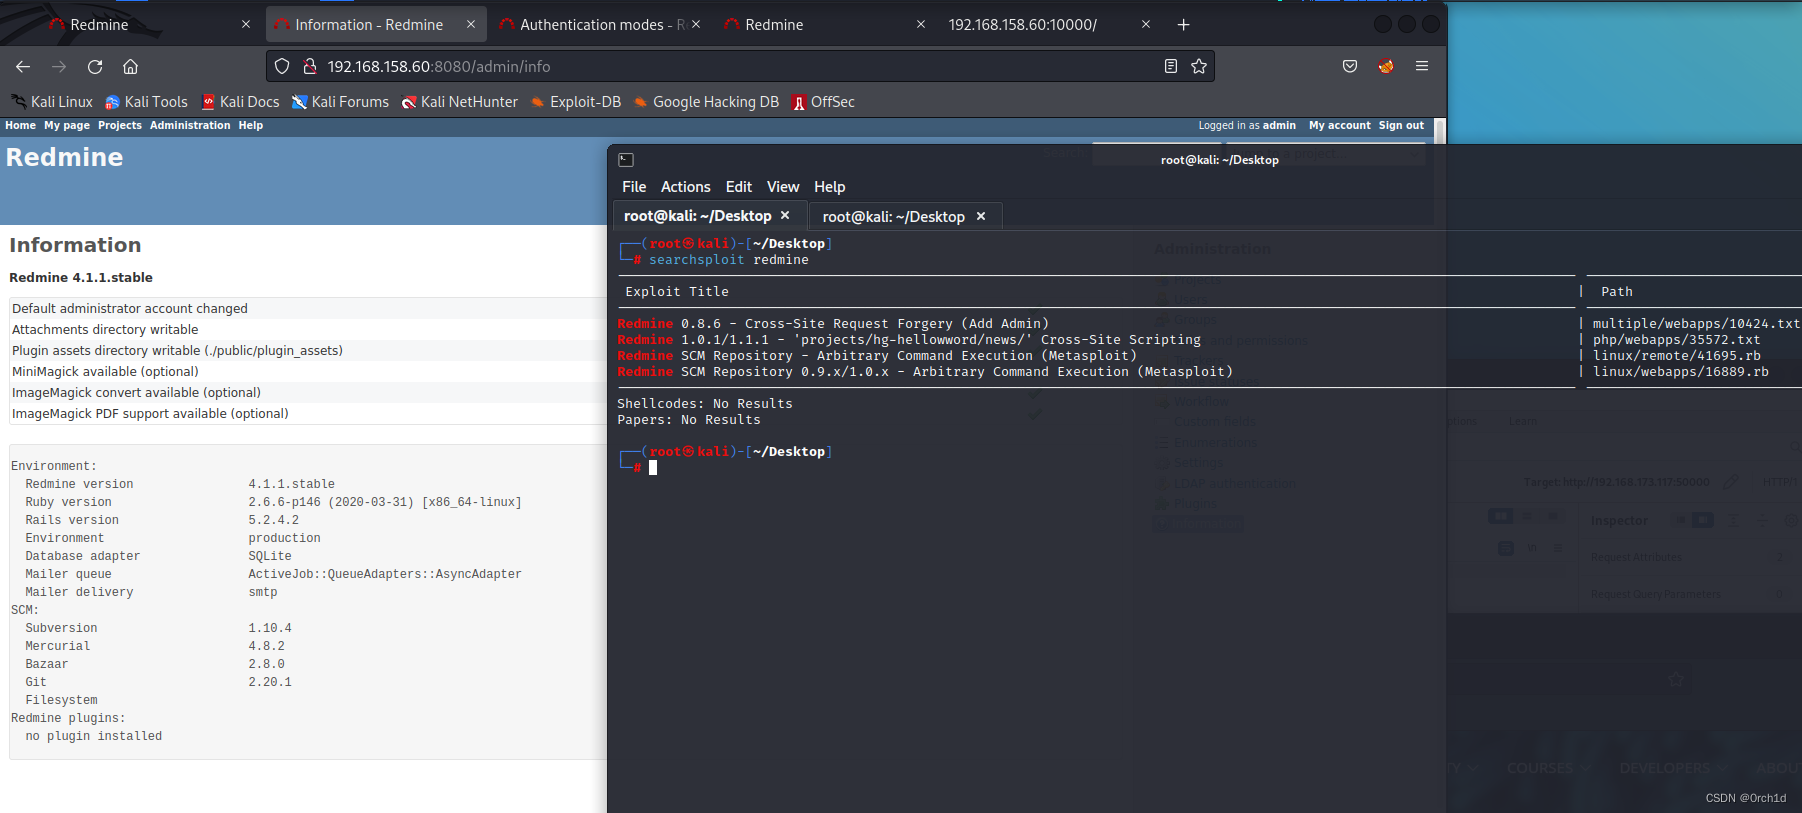The image size is (1802, 813).
Task: Go back using Firefox back arrow
Action: (x=23, y=66)
